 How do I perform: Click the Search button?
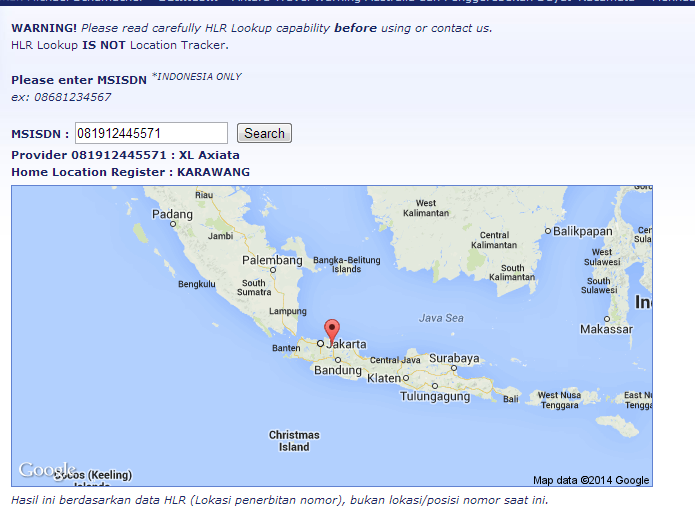264,133
